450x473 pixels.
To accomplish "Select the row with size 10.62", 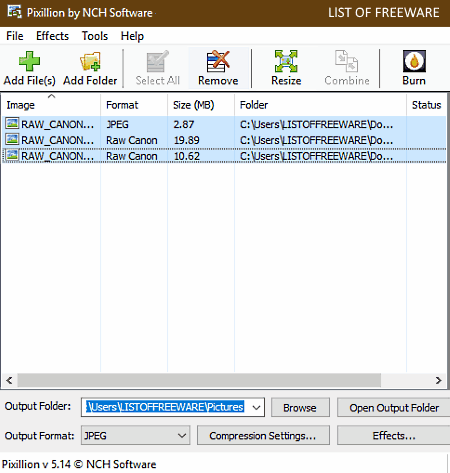I will 224,156.
